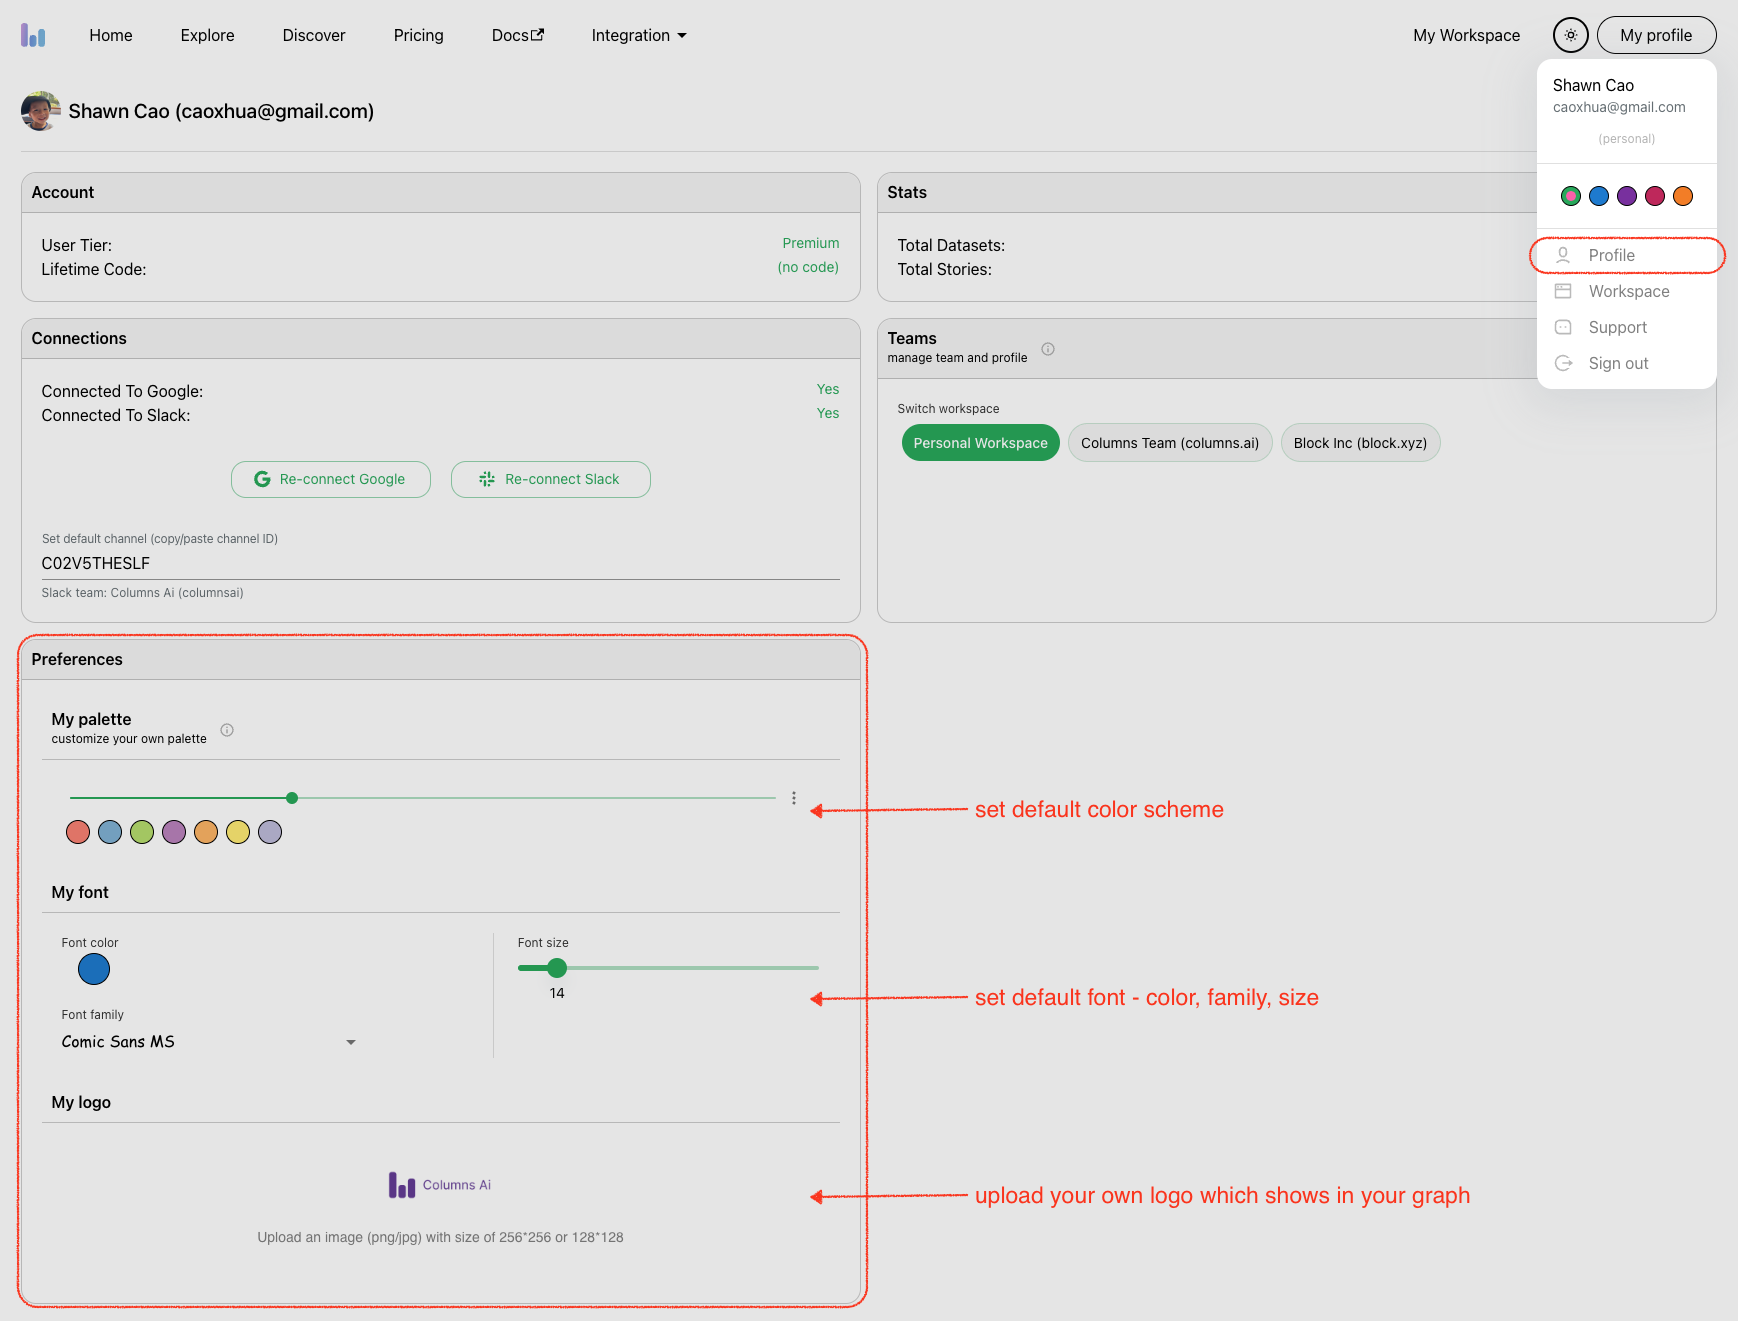Click the Font size slider handle
The image size is (1738, 1321).
pyautogui.click(x=557, y=968)
